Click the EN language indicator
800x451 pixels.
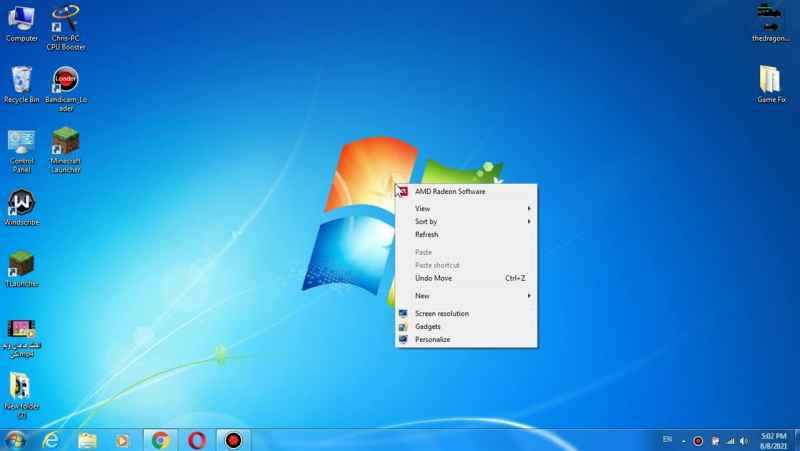pos(667,439)
